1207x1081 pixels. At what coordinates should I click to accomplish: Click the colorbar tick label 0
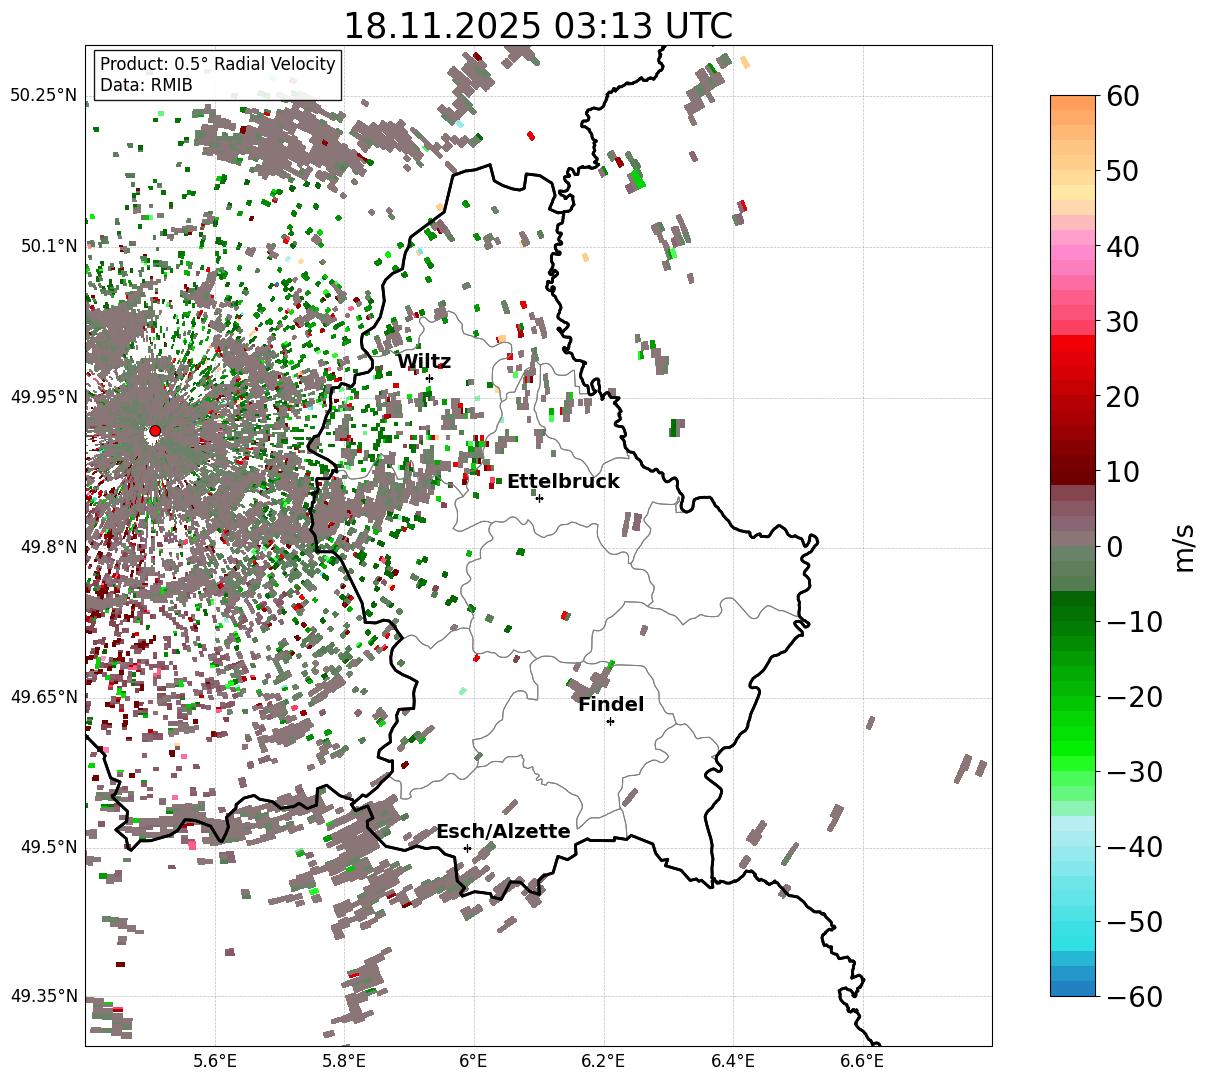[1115, 546]
